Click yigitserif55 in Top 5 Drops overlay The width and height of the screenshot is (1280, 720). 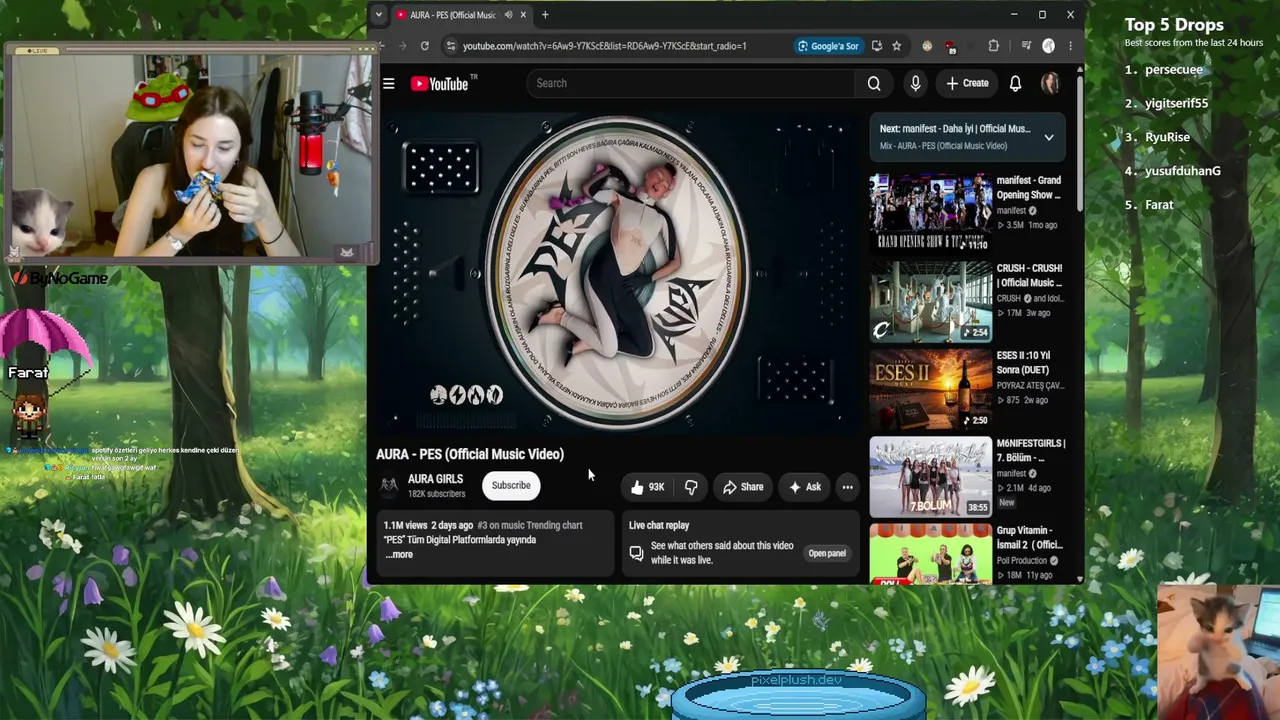coord(1177,104)
